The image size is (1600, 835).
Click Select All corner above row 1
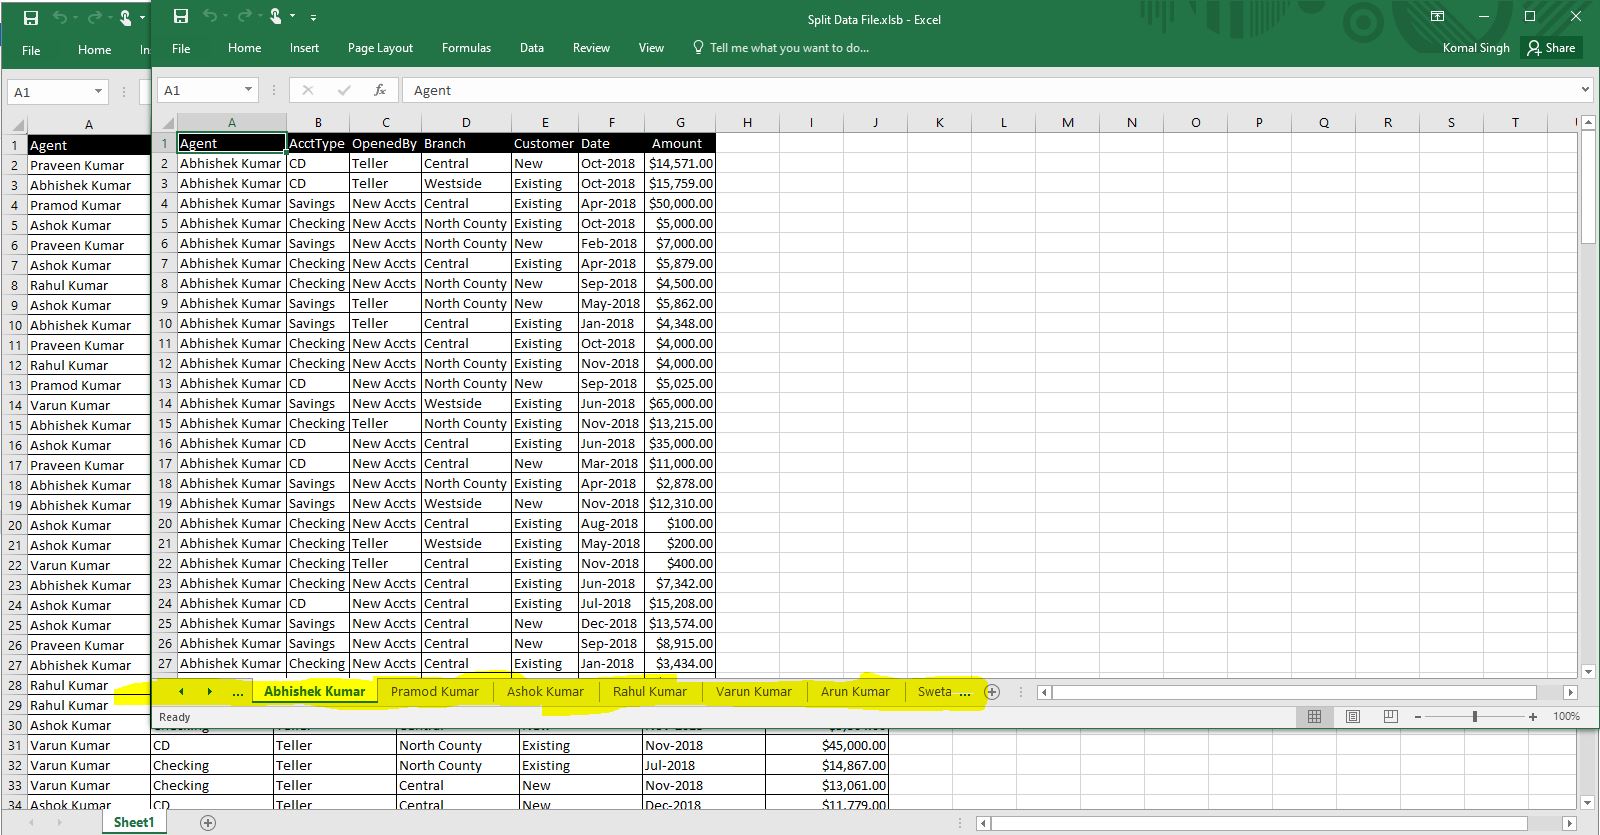click(166, 123)
